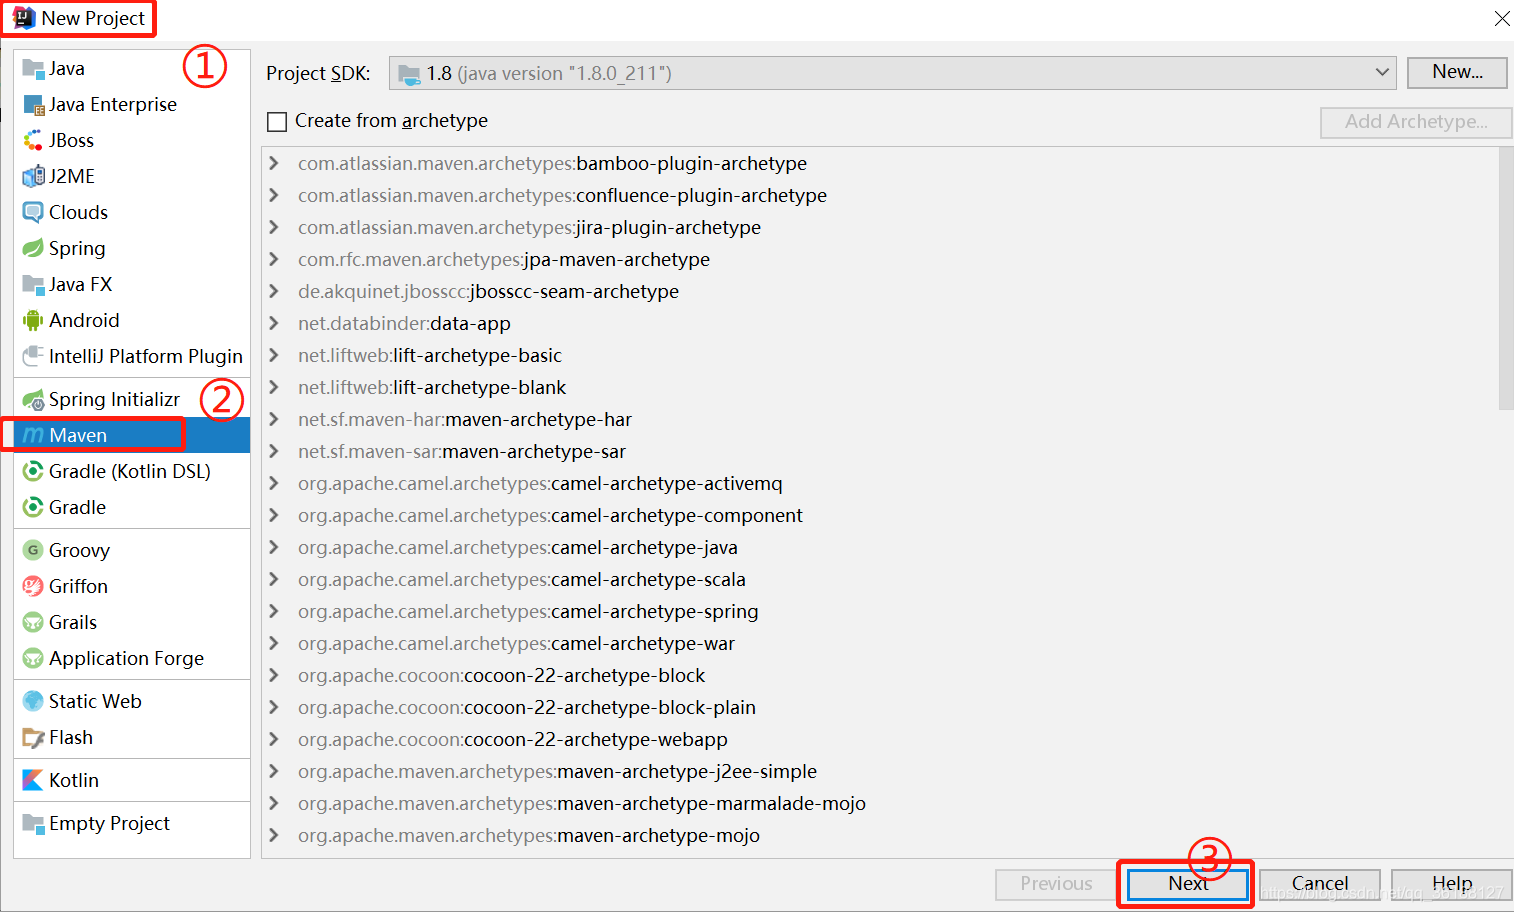Choose the Spring Initializr icon
Image resolution: width=1514 pixels, height=912 pixels.
pos(33,400)
